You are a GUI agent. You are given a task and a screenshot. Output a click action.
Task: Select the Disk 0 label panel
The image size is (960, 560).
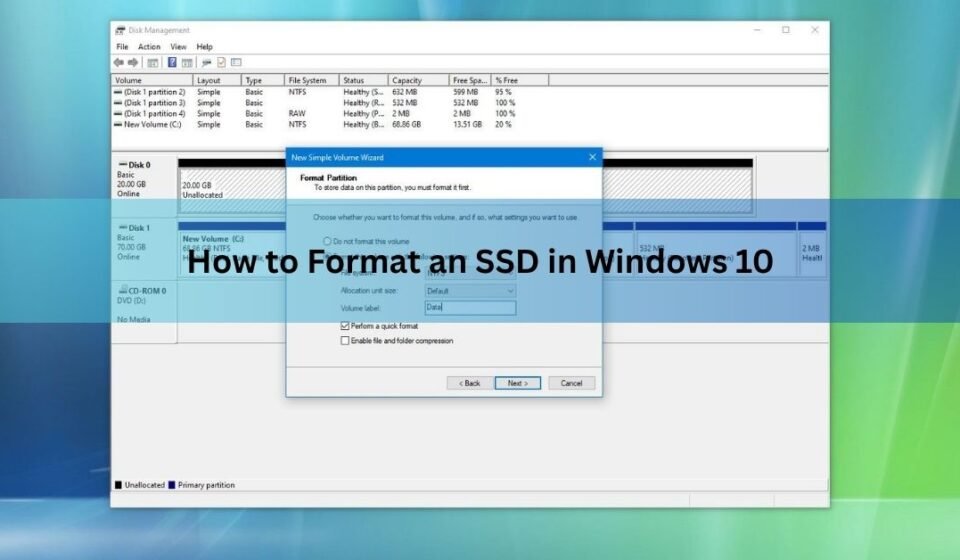click(144, 185)
